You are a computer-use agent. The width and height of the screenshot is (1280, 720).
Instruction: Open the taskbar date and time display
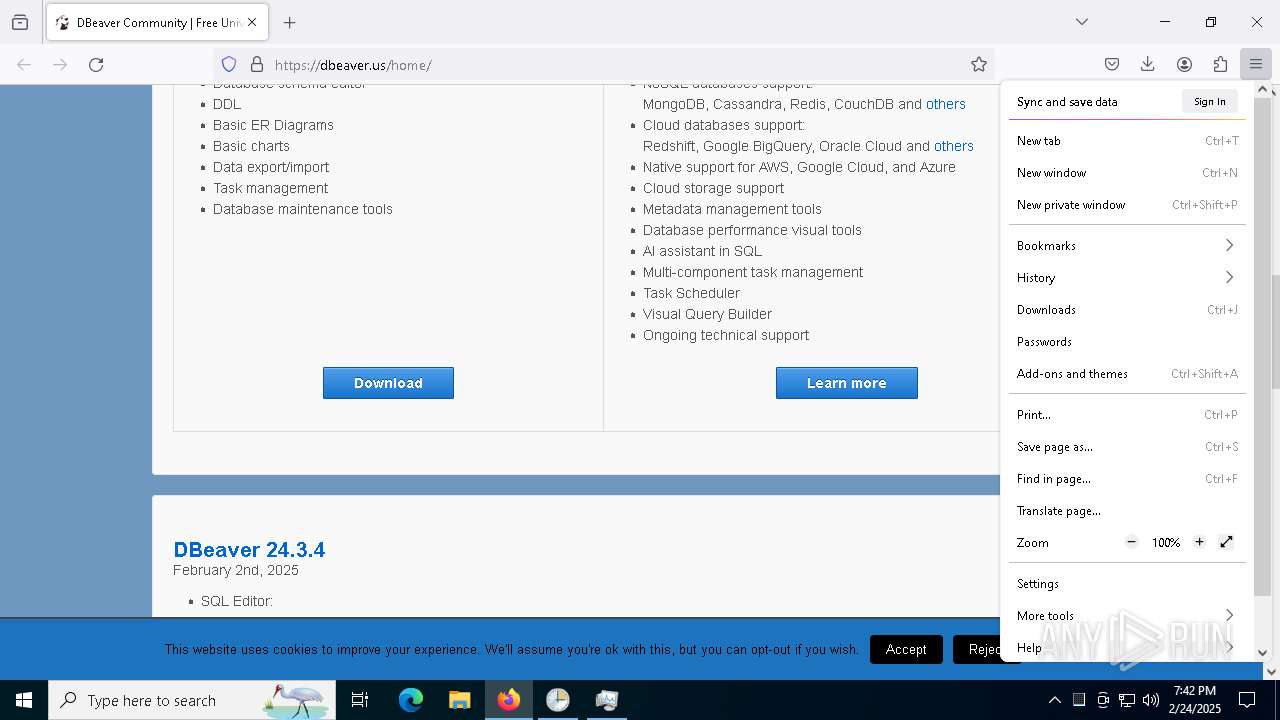click(x=1195, y=700)
